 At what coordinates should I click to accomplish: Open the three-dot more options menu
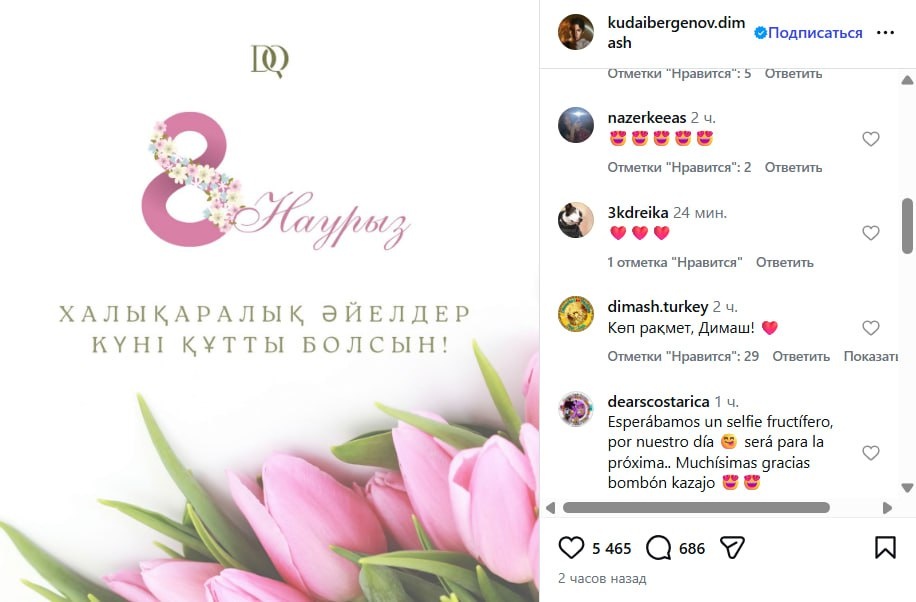pyautogui.click(x=885, y=33)
